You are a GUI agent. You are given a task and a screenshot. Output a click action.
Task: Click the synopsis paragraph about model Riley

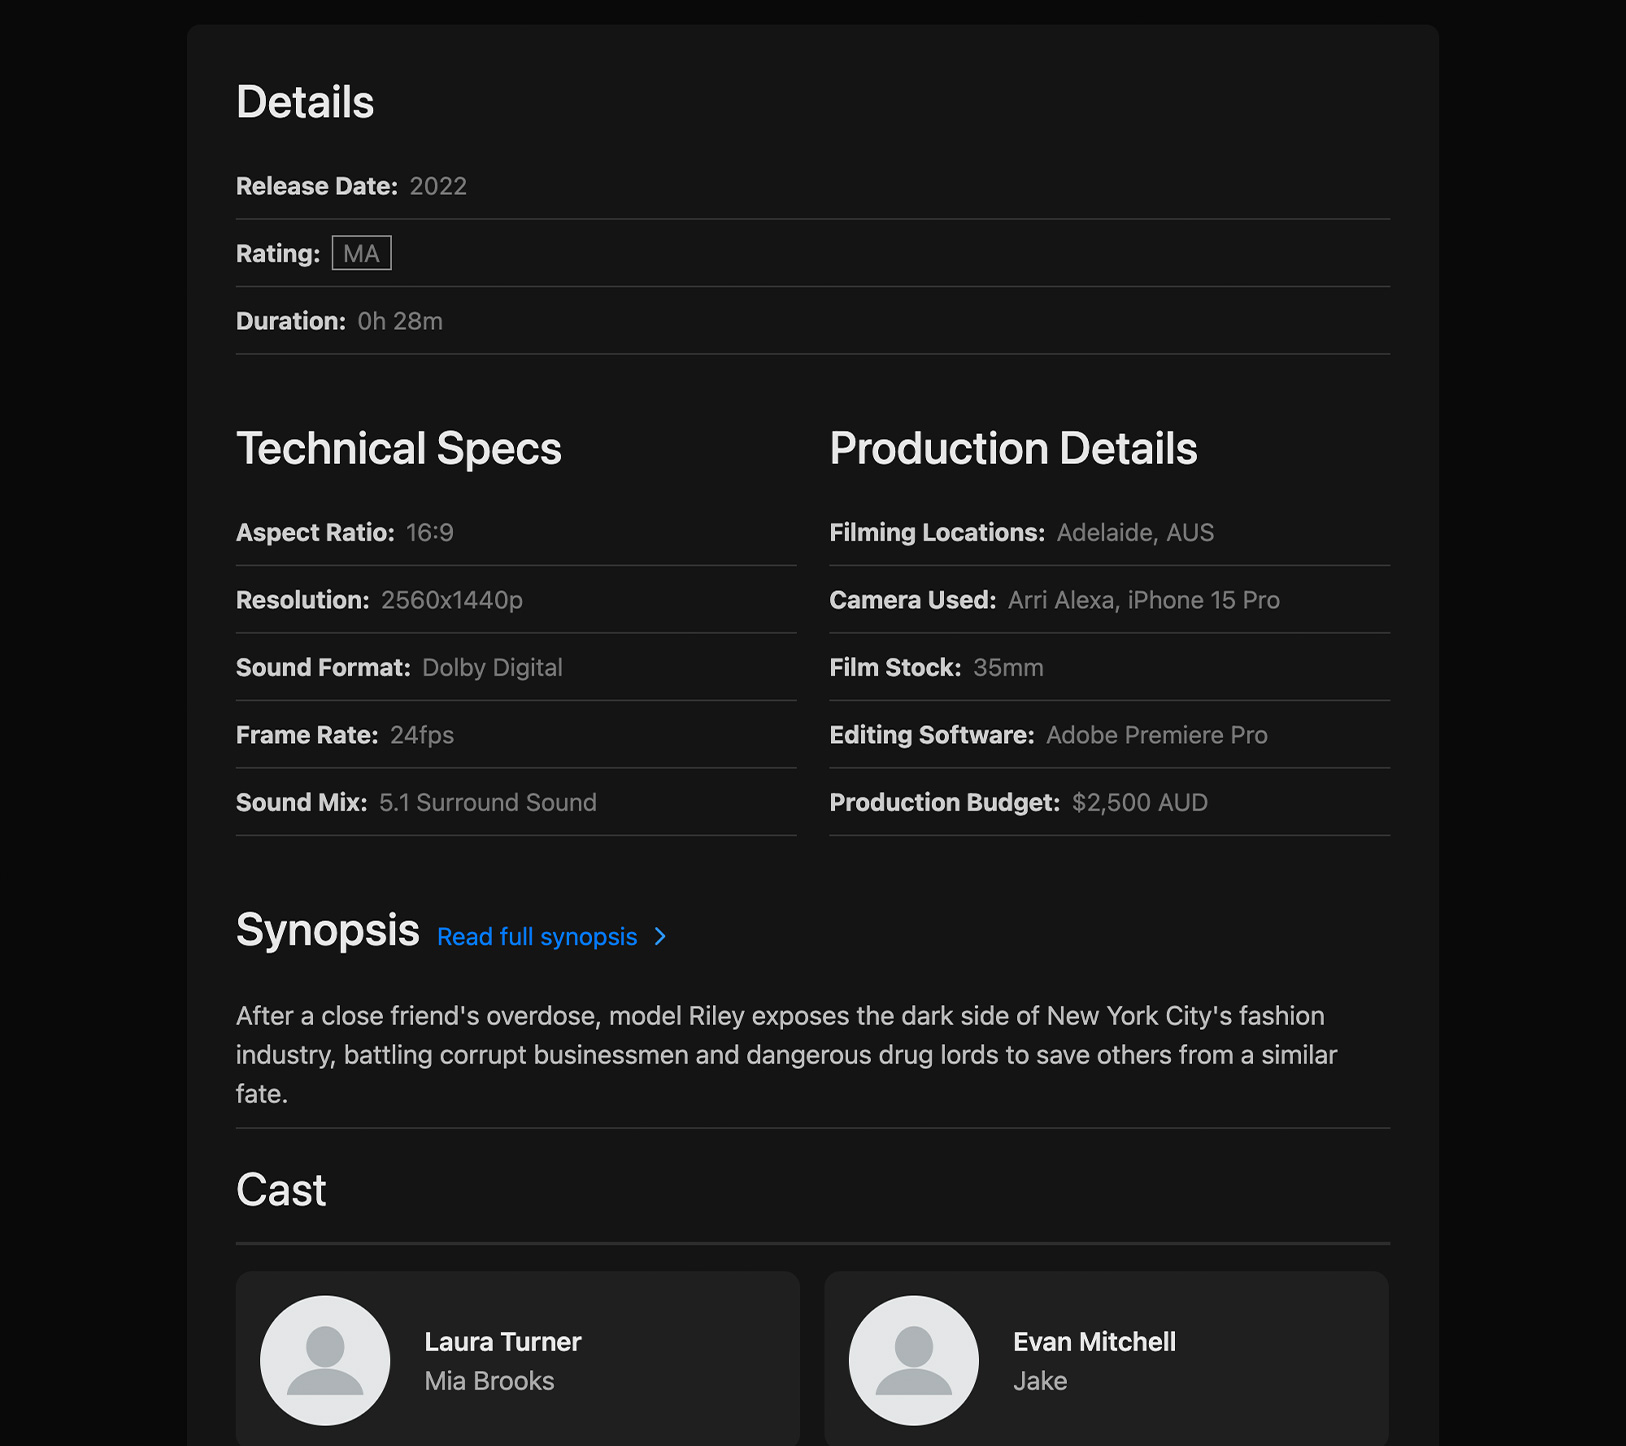[x=786, y=1055]
